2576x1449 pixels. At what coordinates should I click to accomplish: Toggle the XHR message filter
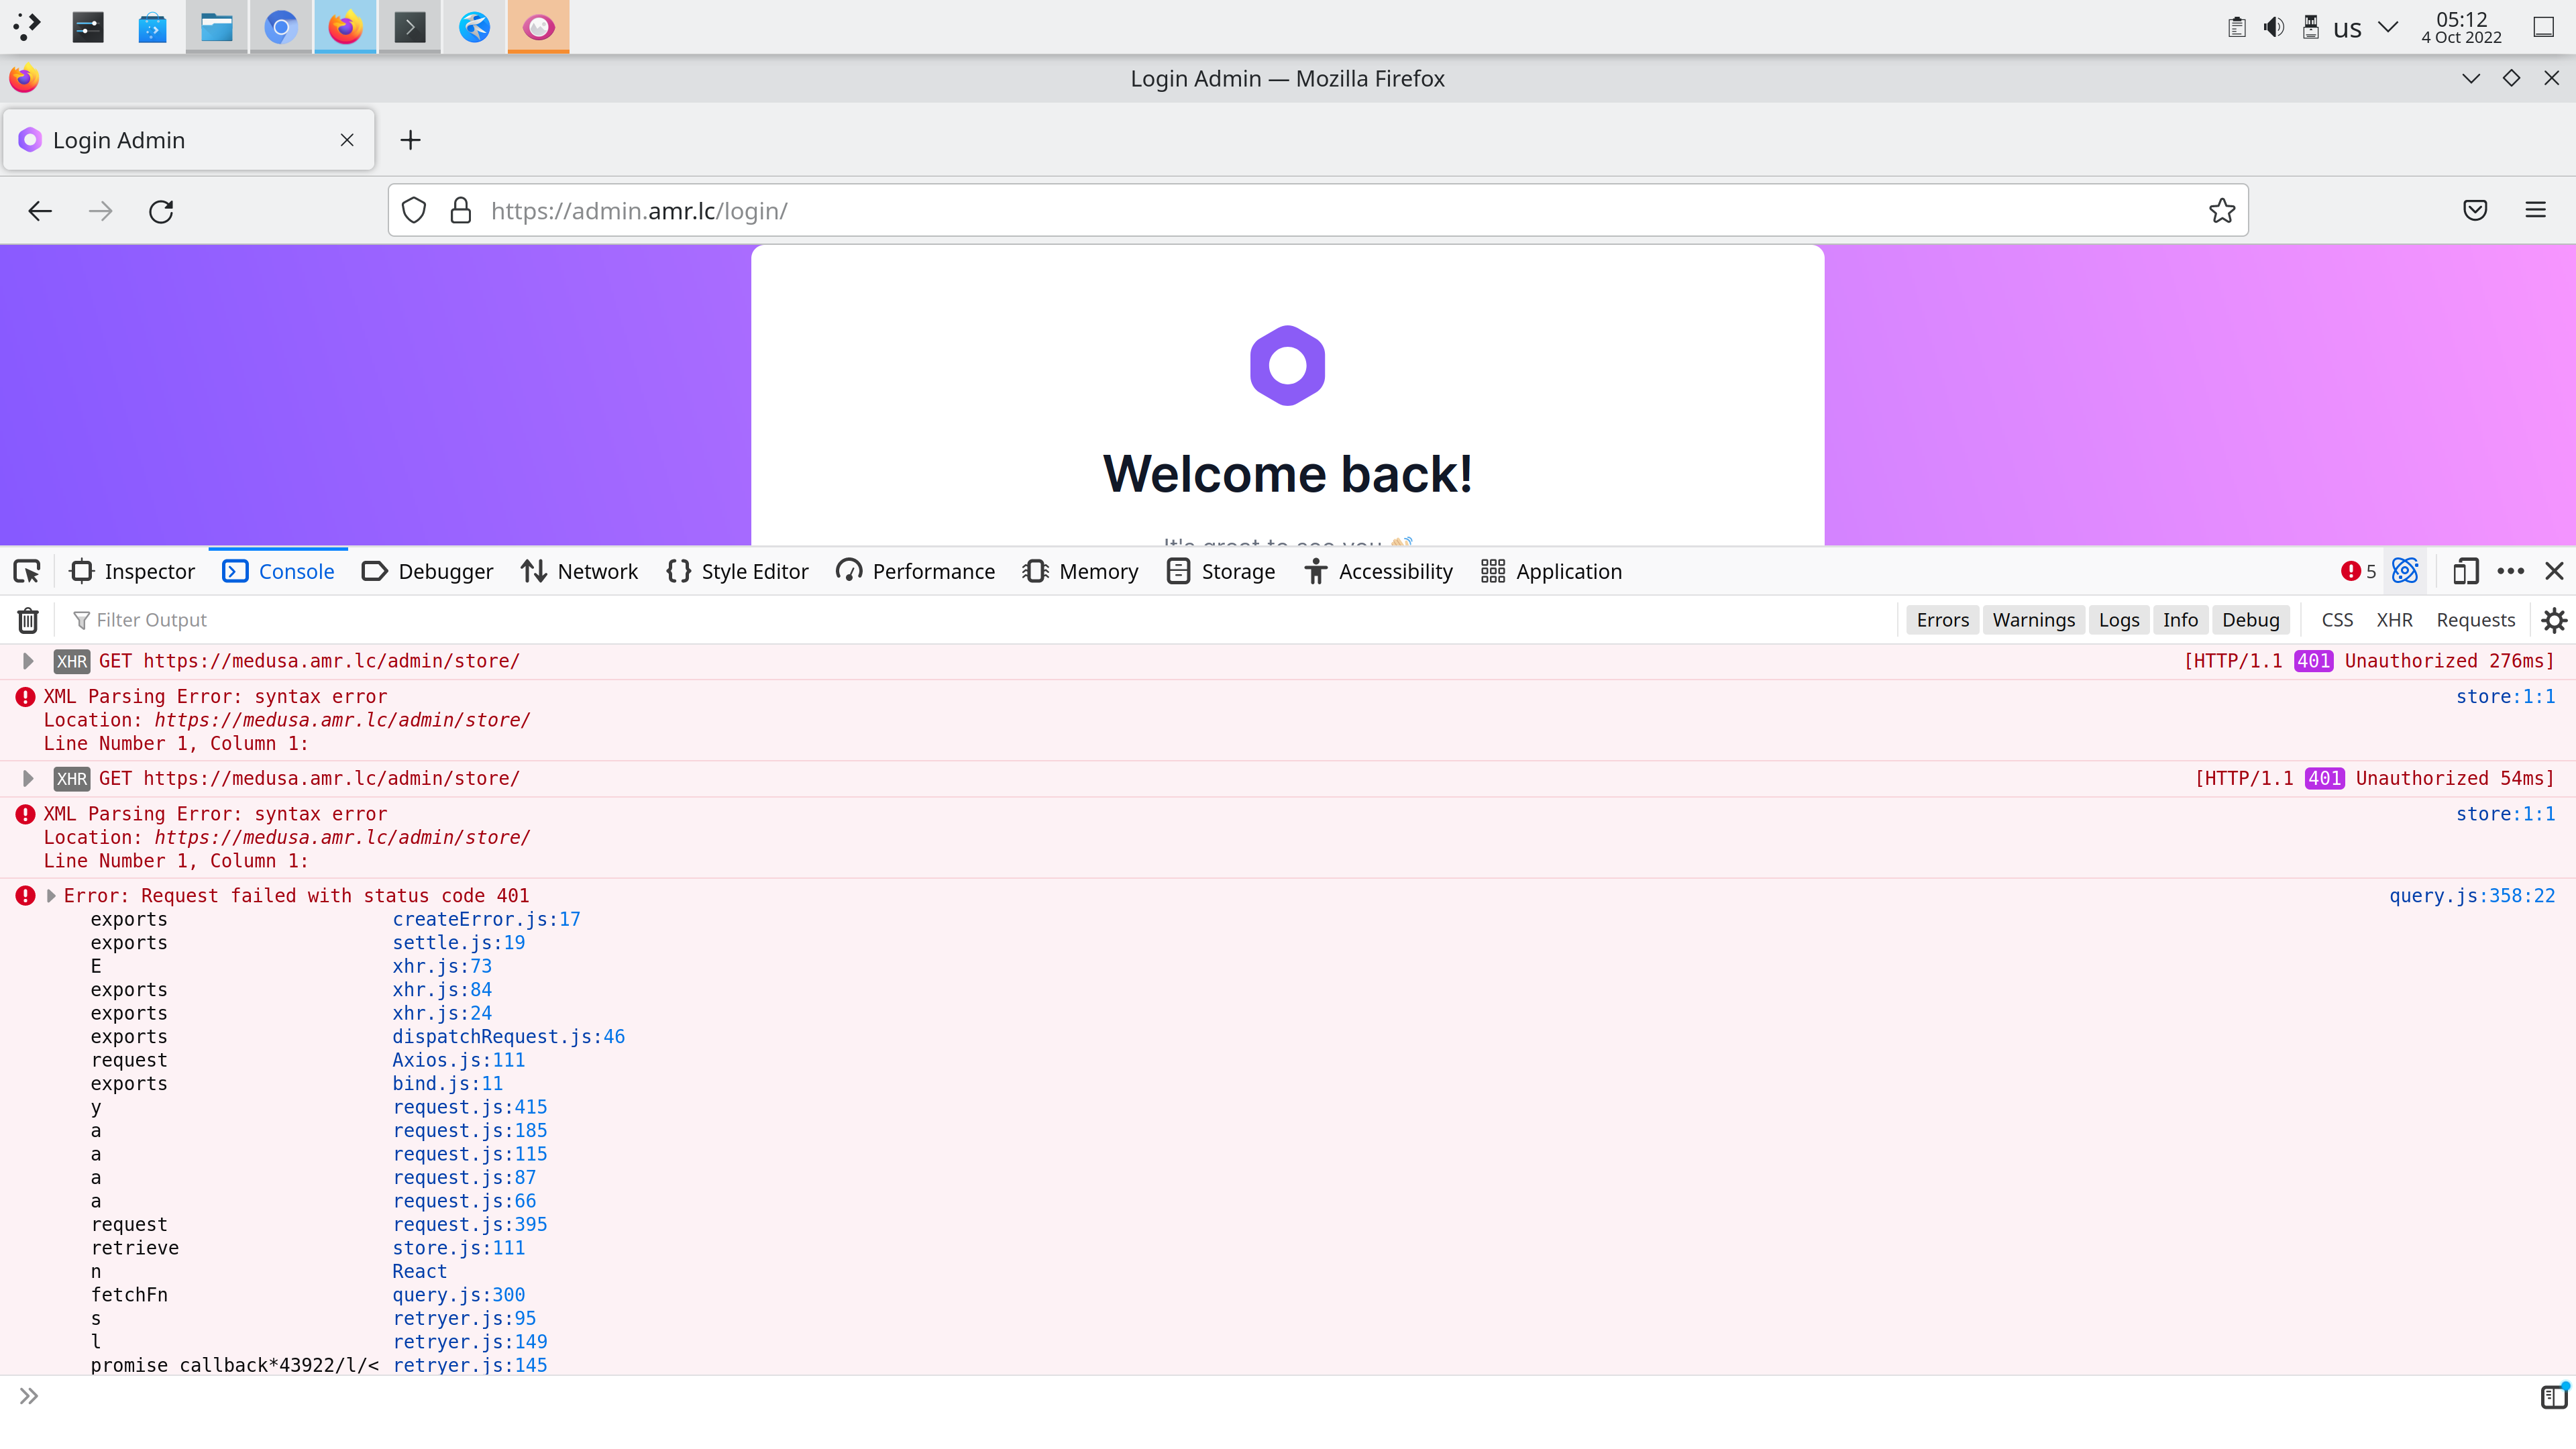(2394, 620)
